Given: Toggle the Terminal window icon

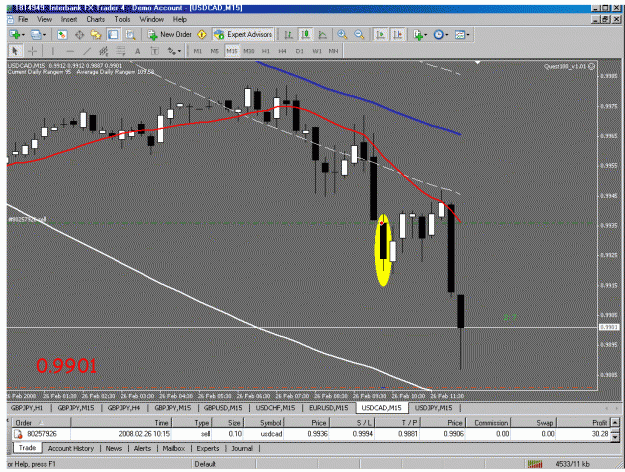Looking at the screenshot, I should click(x=113, y=35).
